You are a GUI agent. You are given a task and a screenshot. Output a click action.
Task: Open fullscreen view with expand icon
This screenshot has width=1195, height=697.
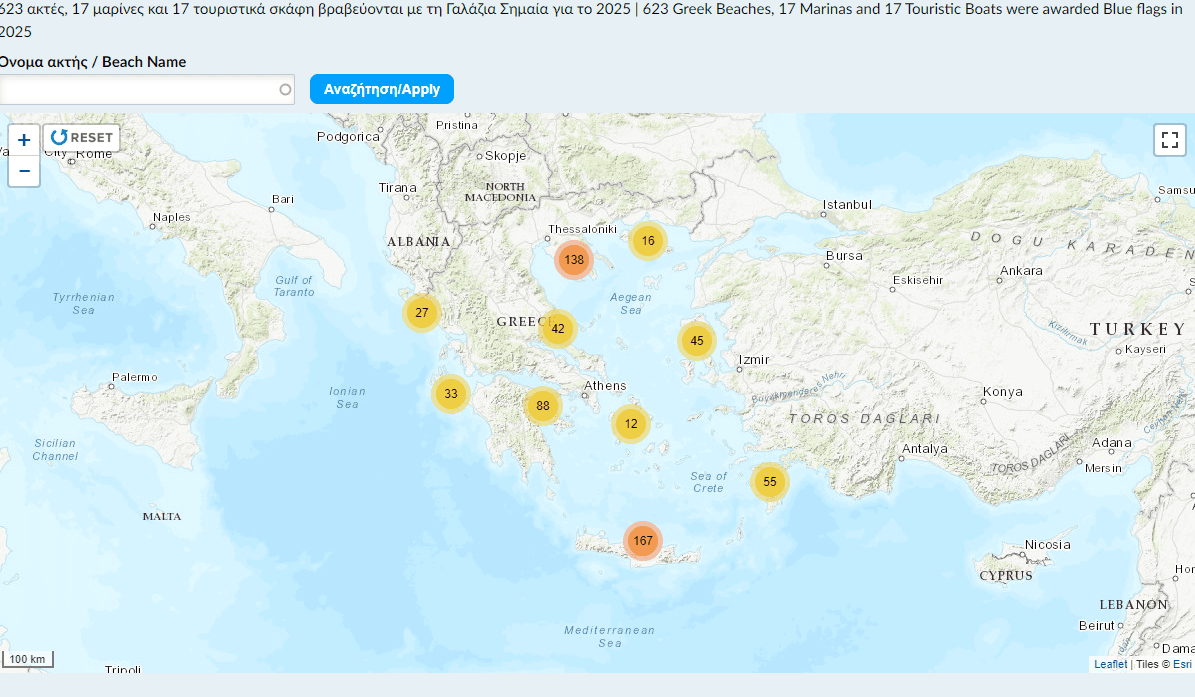pos(1169,140)
